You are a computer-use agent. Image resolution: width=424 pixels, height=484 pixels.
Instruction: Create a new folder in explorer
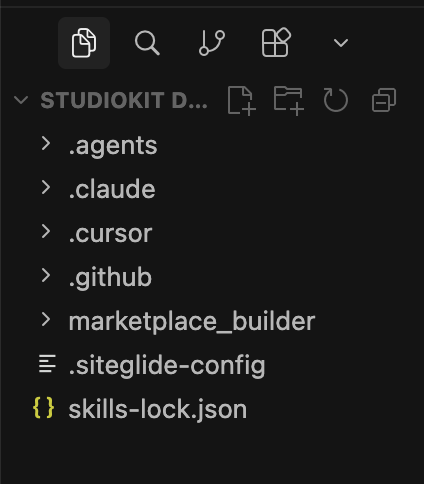(289, 100)
